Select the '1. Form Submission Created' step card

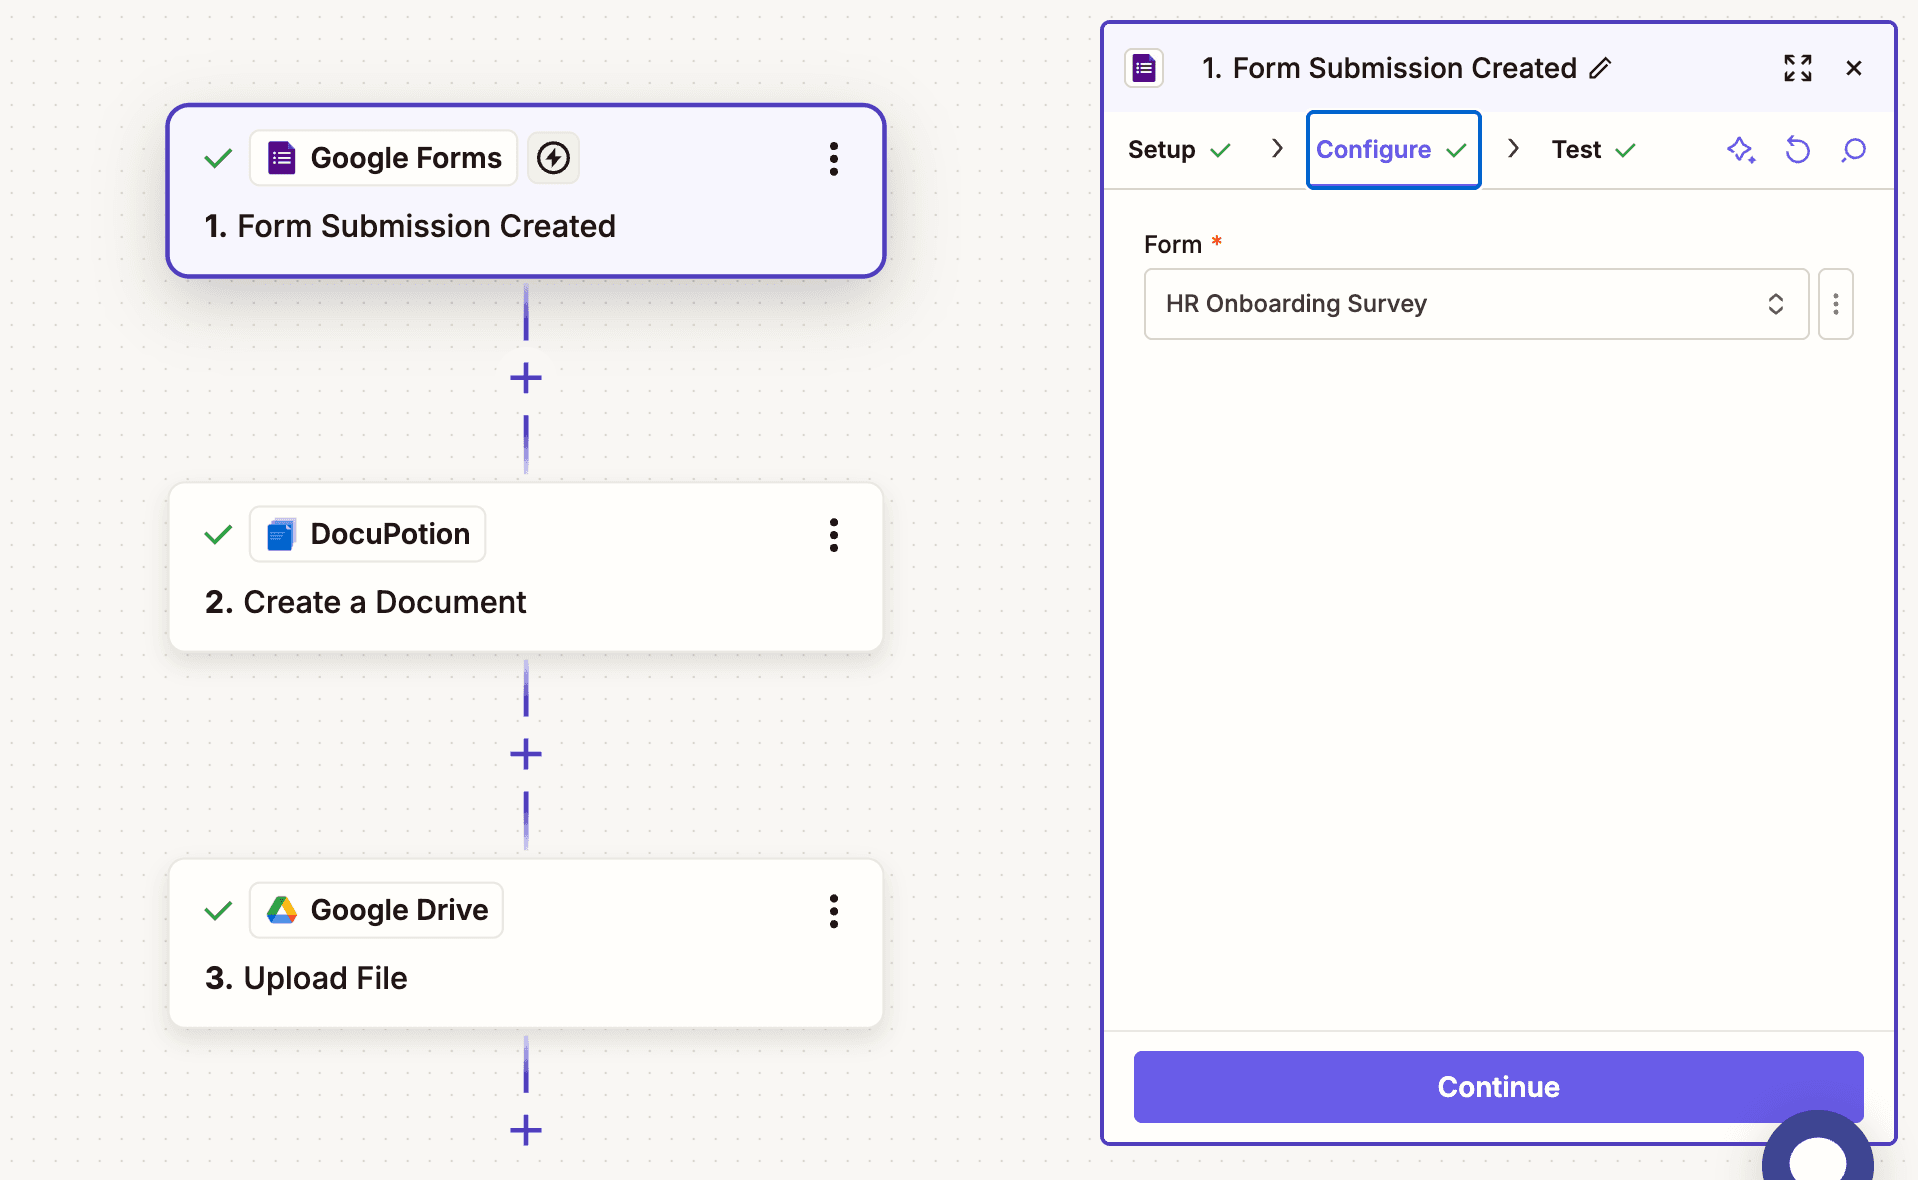click(526, 191)
